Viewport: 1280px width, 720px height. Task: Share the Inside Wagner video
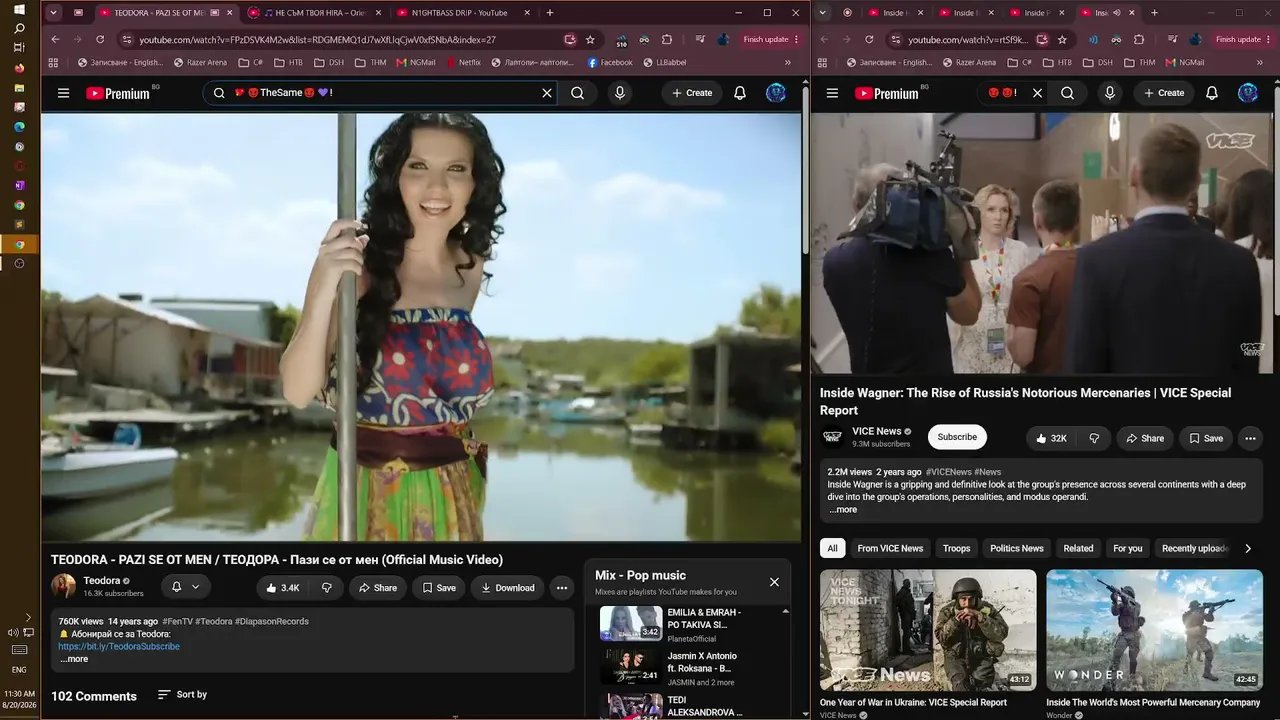(x=1145, y=438)
